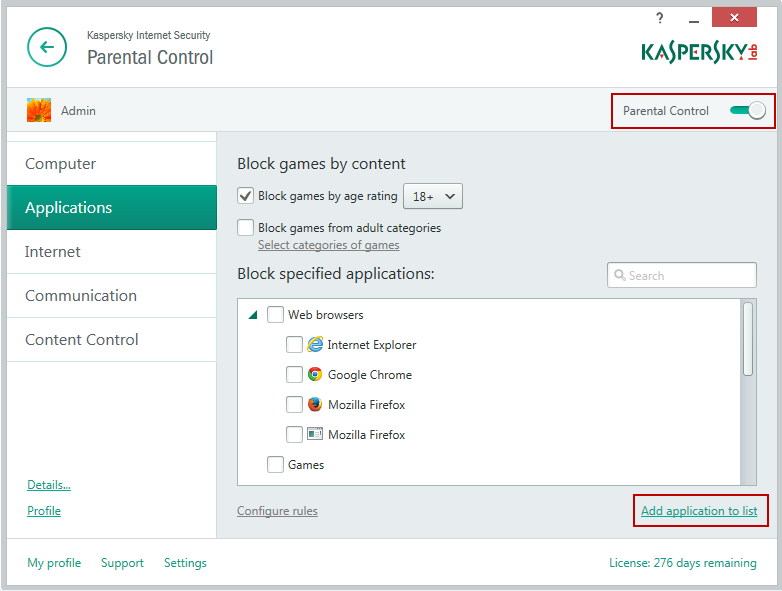This screenshot has width=782, height=591.
Task: Open the Computer section
Action: point(112,164)
